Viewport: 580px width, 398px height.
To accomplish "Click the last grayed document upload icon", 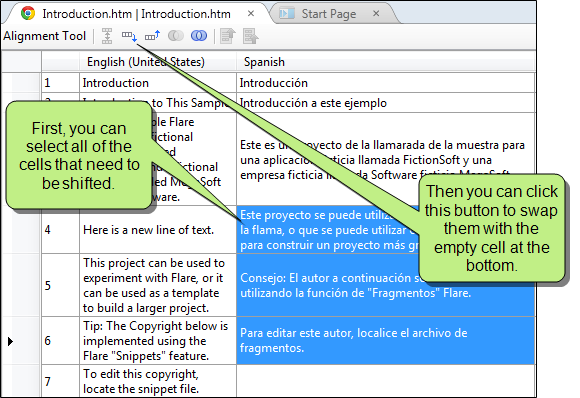I will (x=250, y=36).
